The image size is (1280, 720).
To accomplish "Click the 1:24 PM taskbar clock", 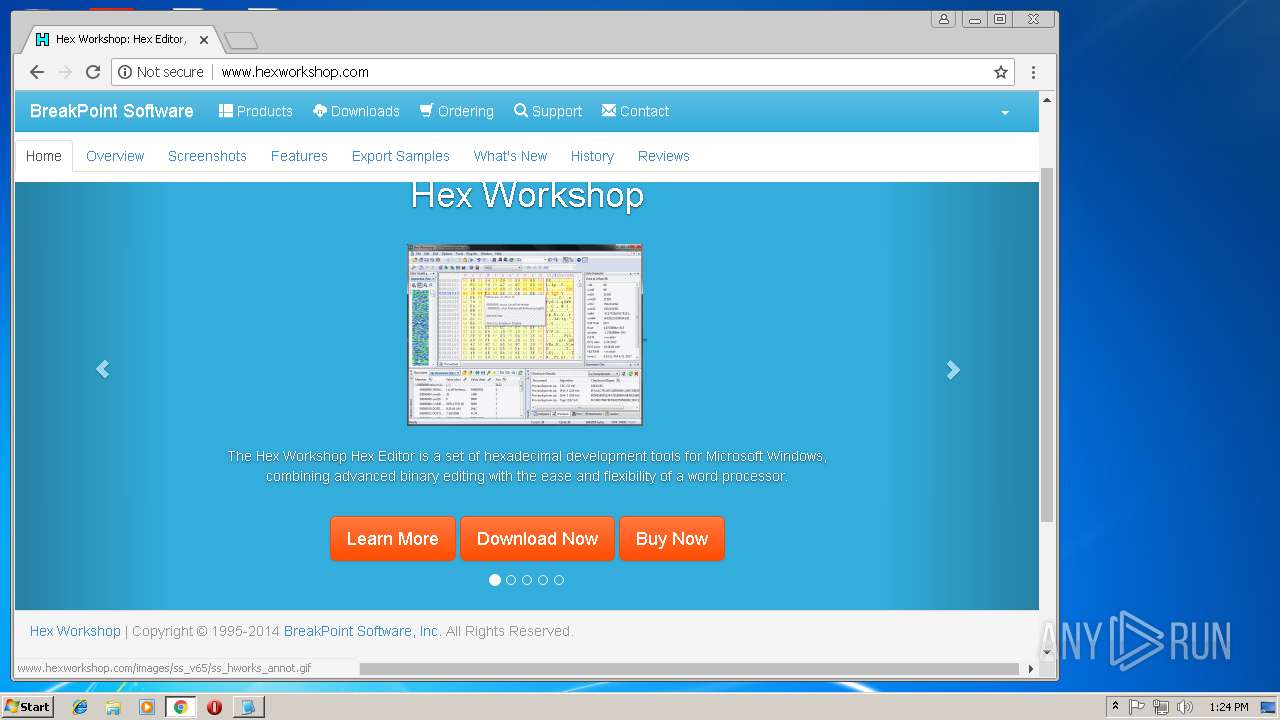I will click(x=1228, y=707).
